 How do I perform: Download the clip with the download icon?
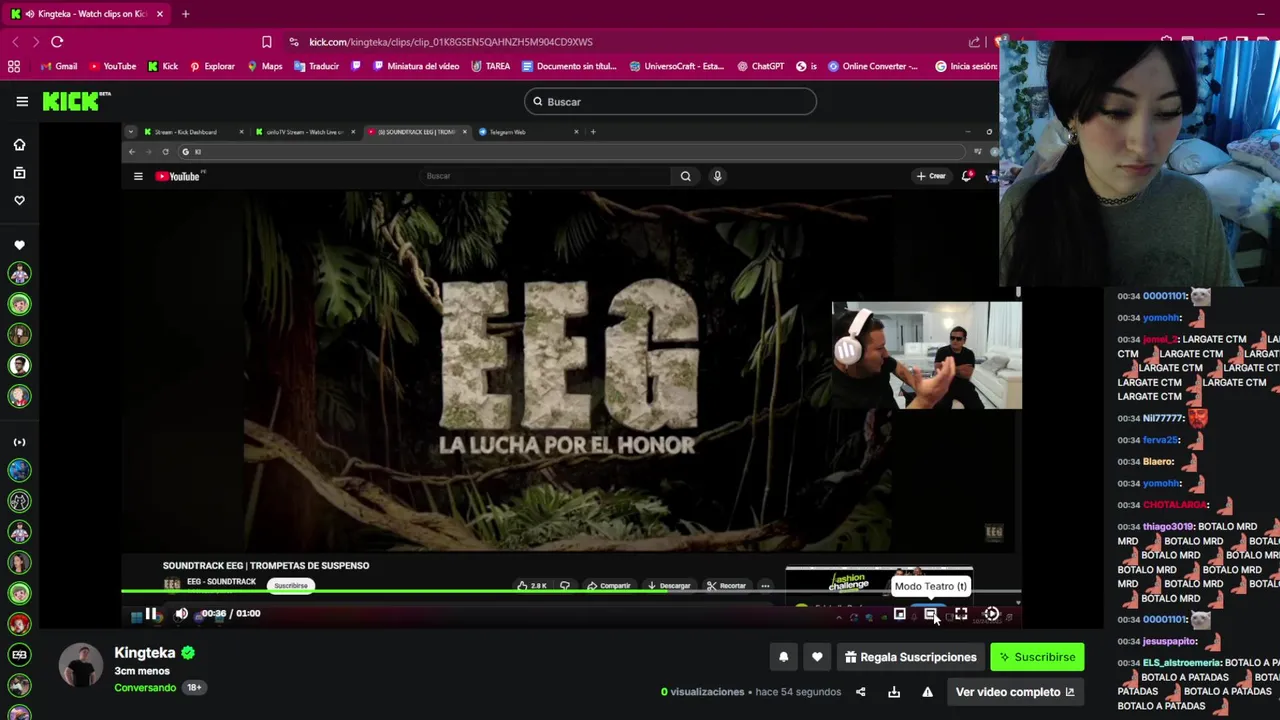click(894, 692)
